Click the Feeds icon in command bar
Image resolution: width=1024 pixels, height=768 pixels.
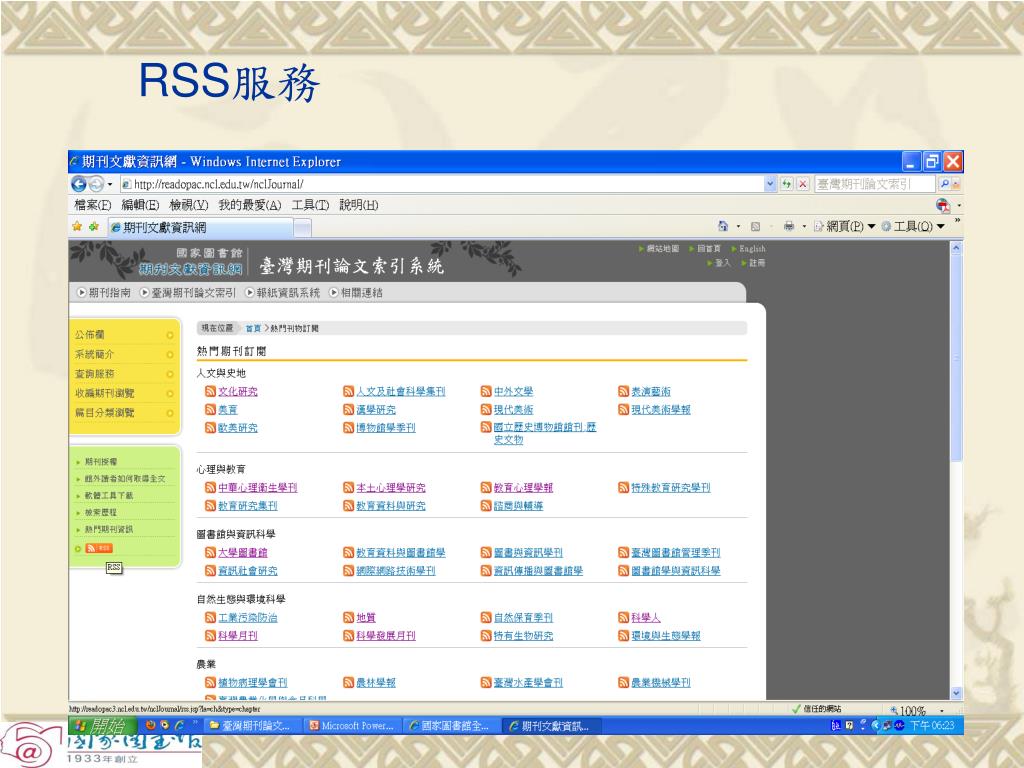[x=755, y=226]
